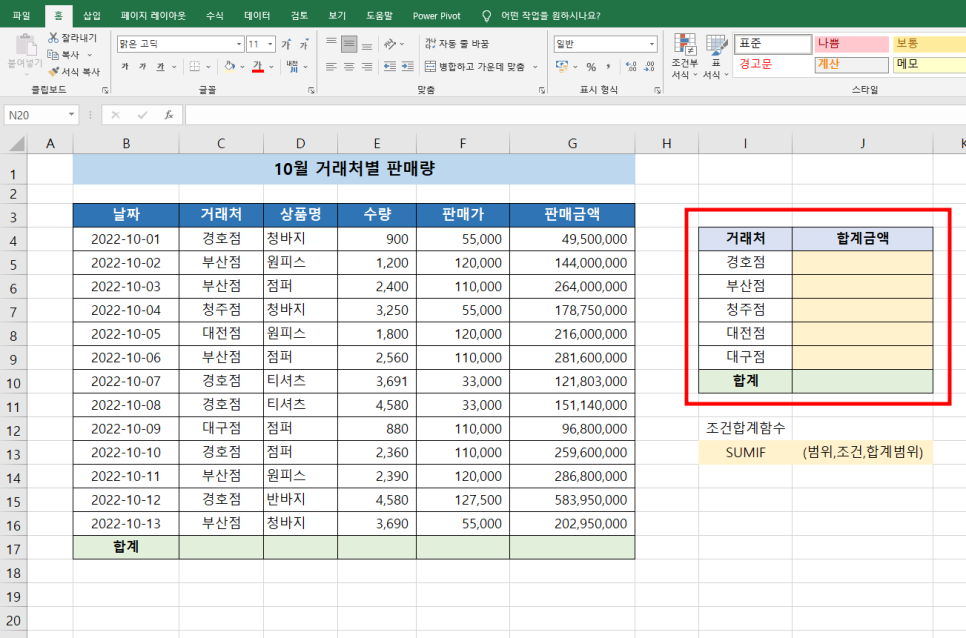Toggle wrap text (자동 줄 바꿈)
This screenshot has height=638, width=966.
[x=457, y=44]
